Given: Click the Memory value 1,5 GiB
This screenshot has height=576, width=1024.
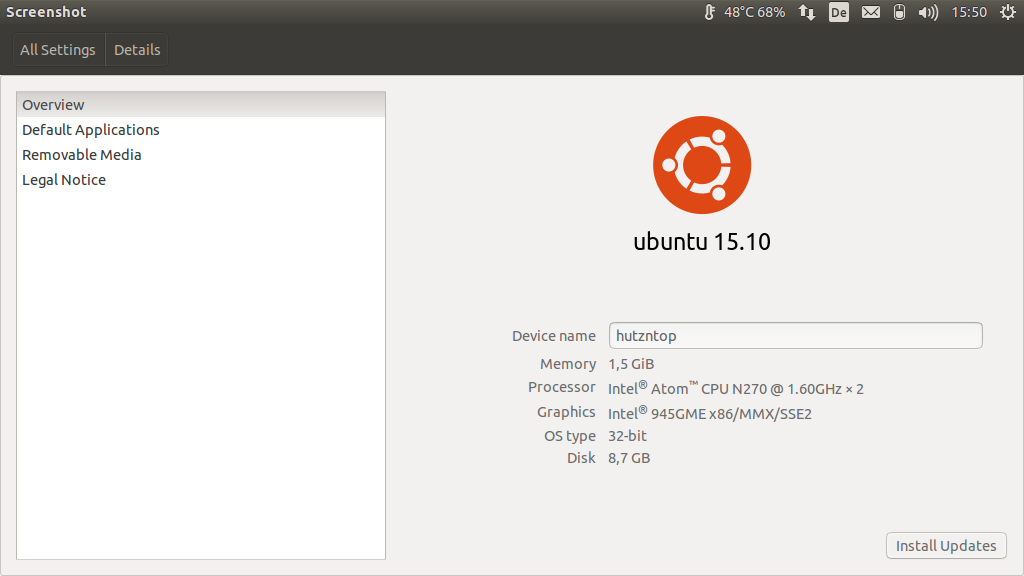Looking at the screenshot, I should pyautogui.click(x=631, y=364).
